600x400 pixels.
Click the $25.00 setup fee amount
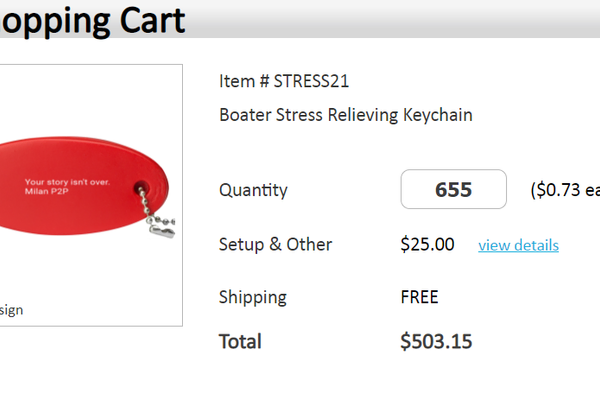[x=427, y=244]
